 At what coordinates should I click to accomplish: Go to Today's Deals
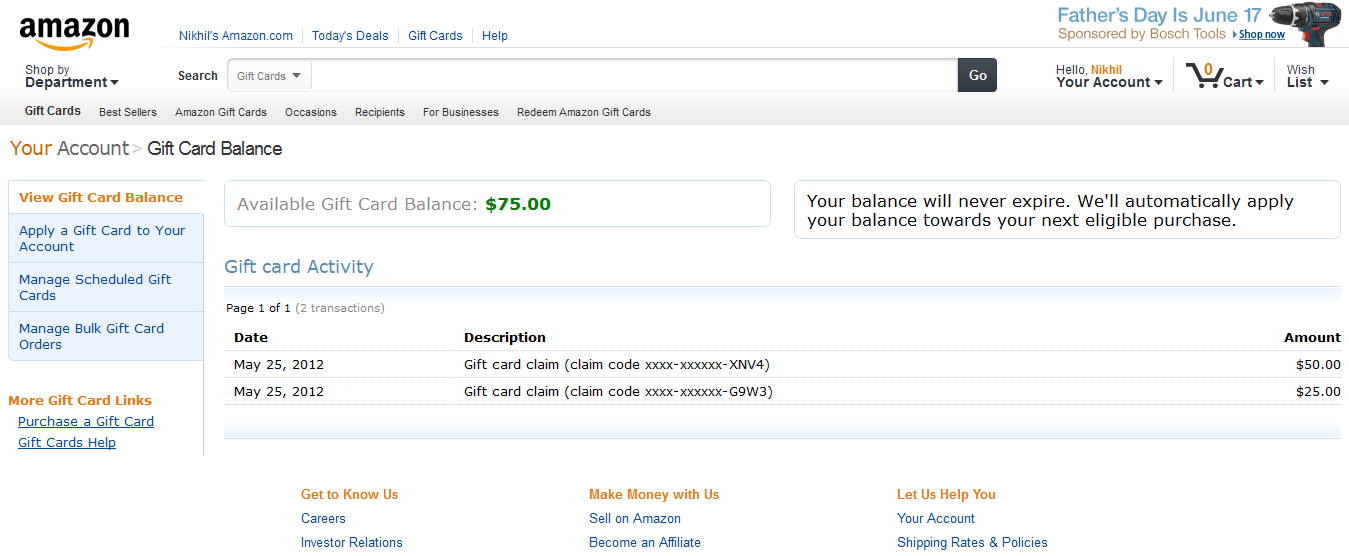click(x=350, y=35)
